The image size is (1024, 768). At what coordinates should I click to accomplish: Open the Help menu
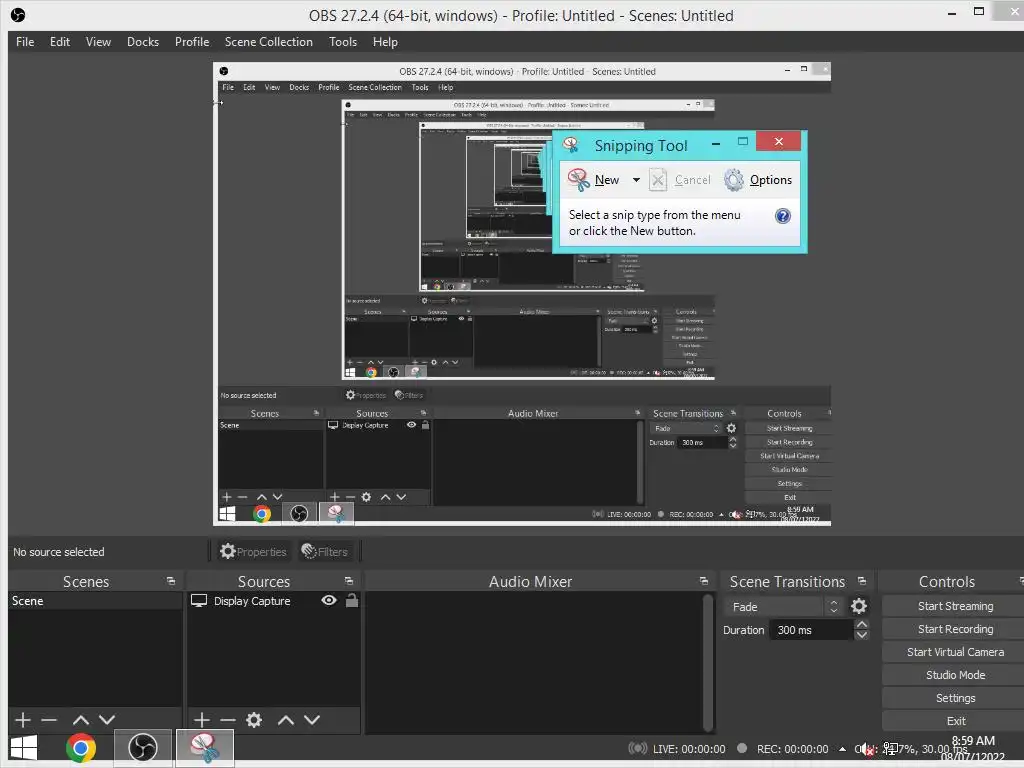point(385,42)
